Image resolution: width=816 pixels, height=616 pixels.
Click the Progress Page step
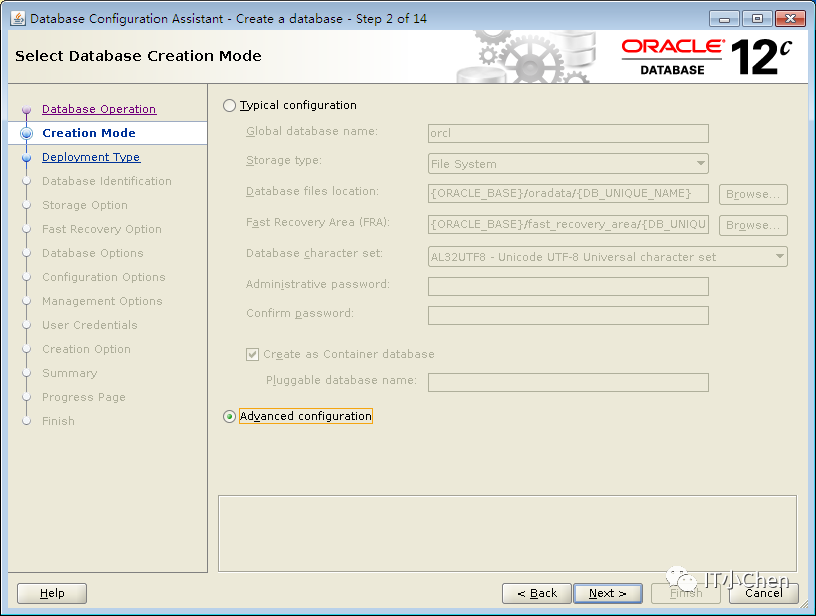(x=84, y=397)
